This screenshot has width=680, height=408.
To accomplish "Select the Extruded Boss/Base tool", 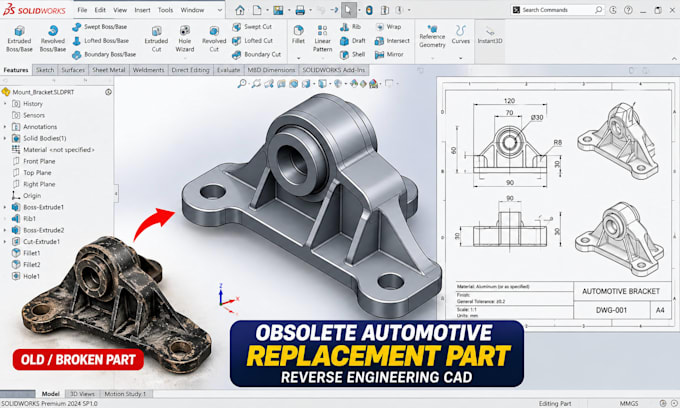I will click(19, 39).
